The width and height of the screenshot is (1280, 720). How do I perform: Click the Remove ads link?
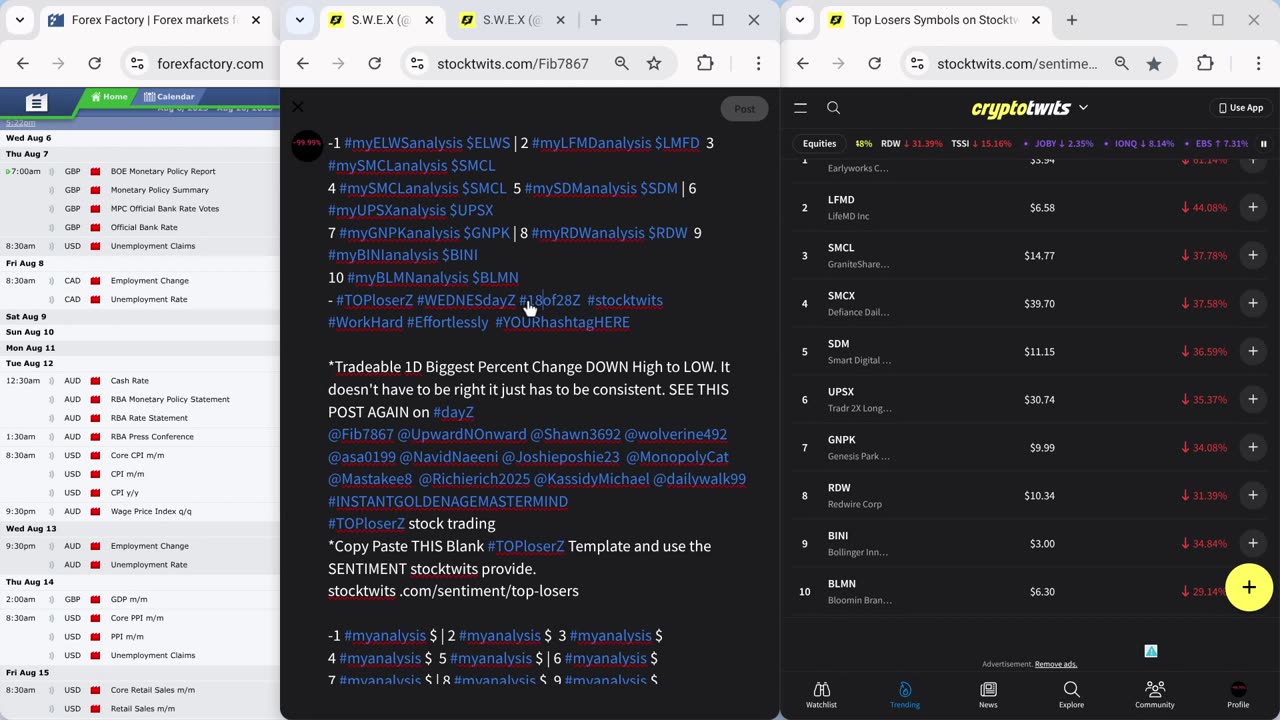tap(1056, 664)
